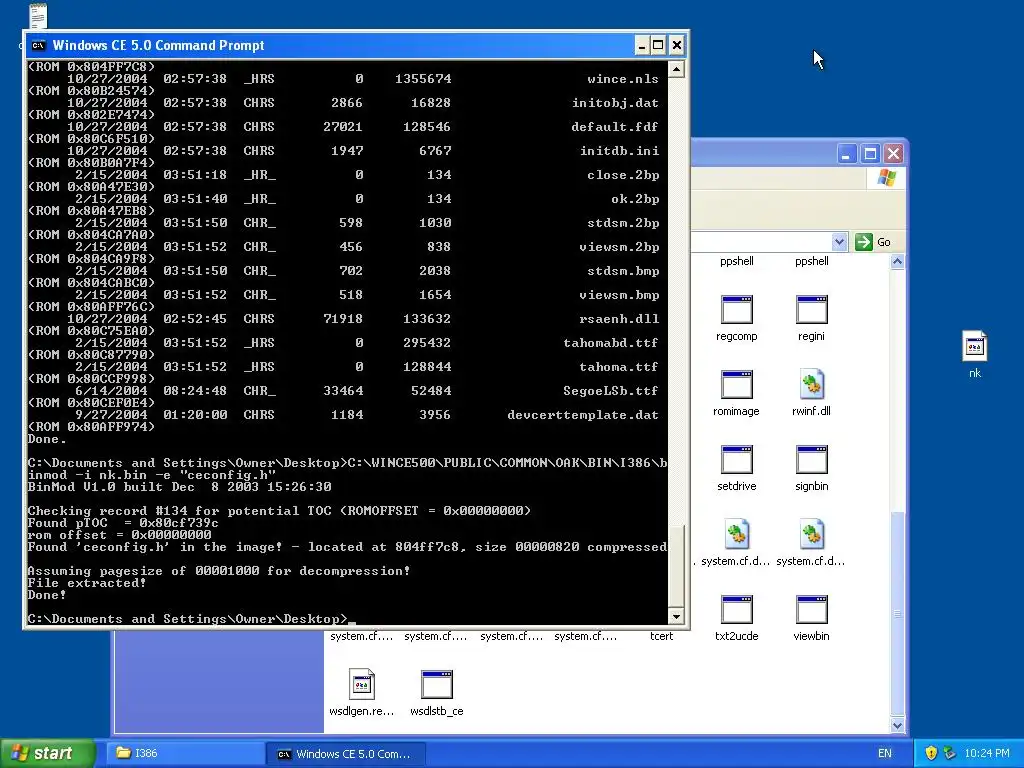Maximize the Command Prompt window
This screenshot has height=768, width=1024.
(x=658, y=45)
